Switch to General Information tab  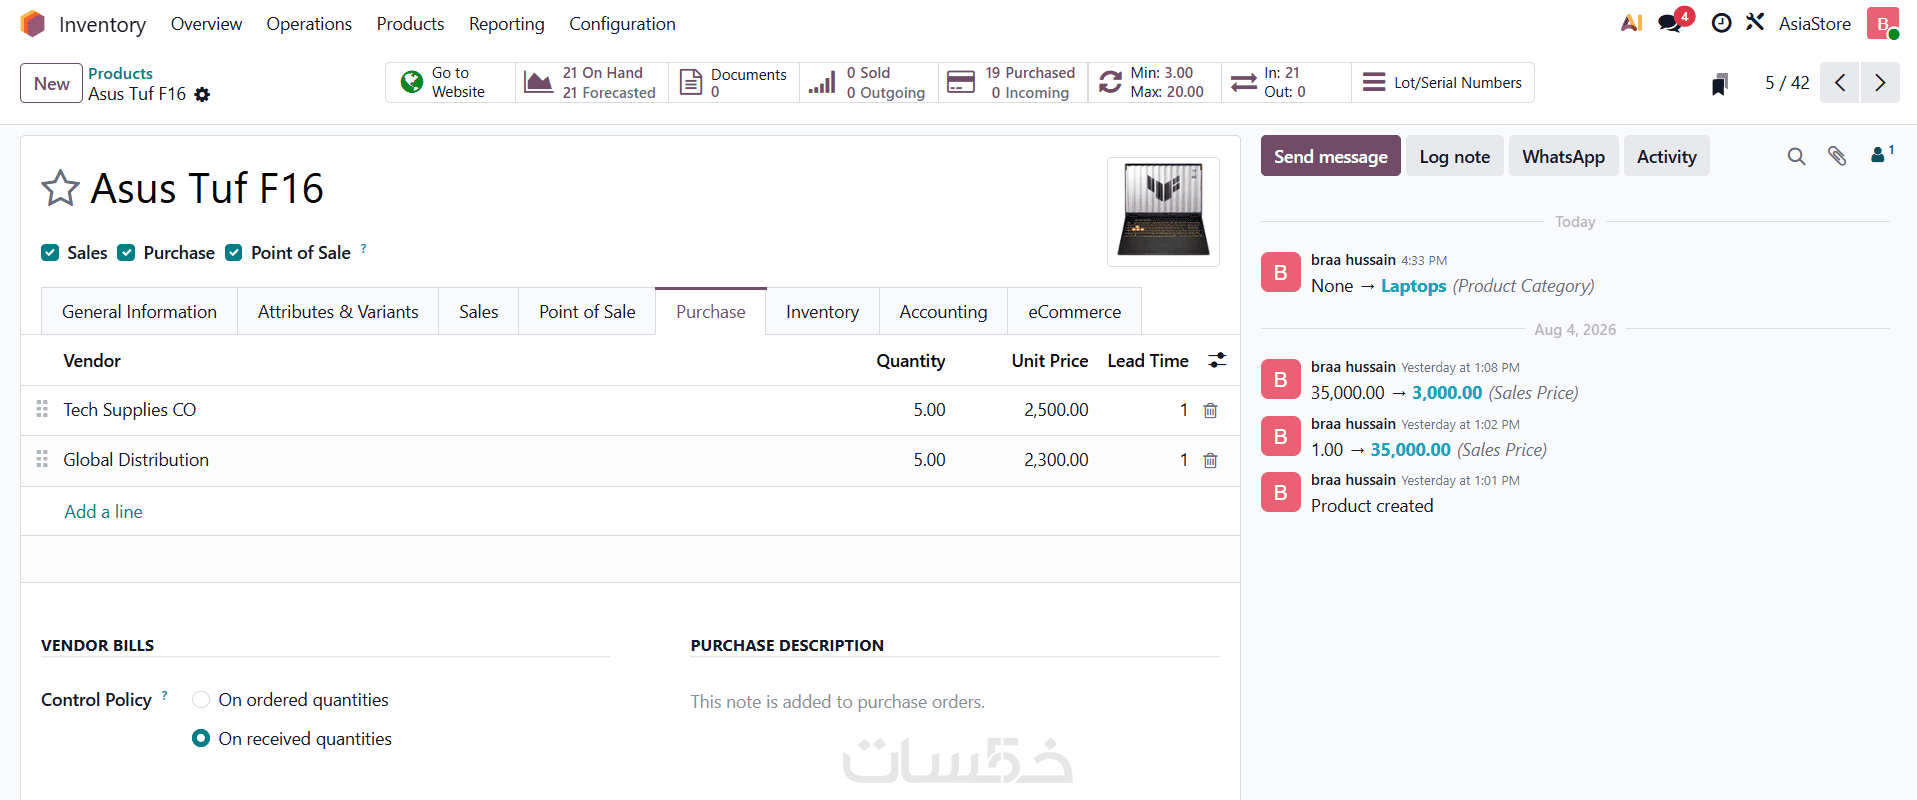click(139, 312)
